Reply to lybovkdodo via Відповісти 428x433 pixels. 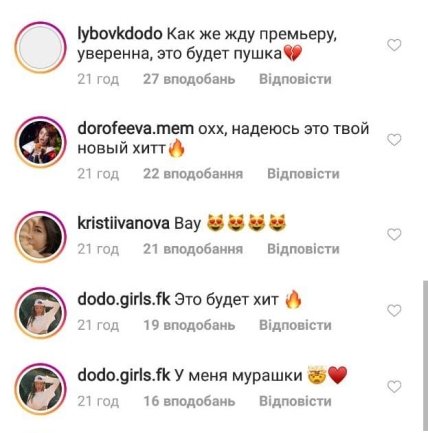pos(295,79)
